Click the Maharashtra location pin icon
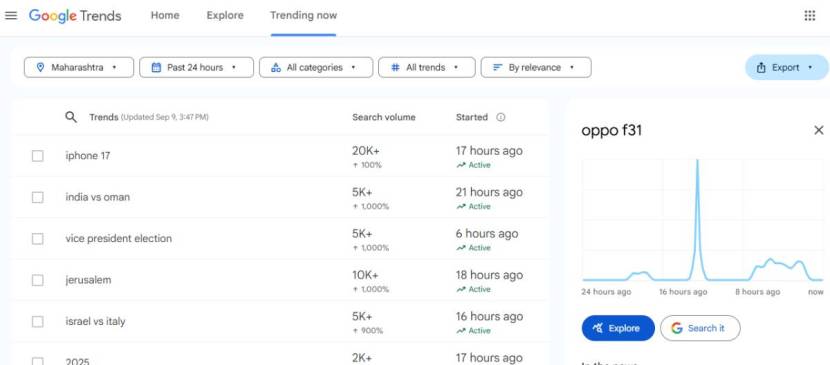Screen dimensions: 830x365 40,67
